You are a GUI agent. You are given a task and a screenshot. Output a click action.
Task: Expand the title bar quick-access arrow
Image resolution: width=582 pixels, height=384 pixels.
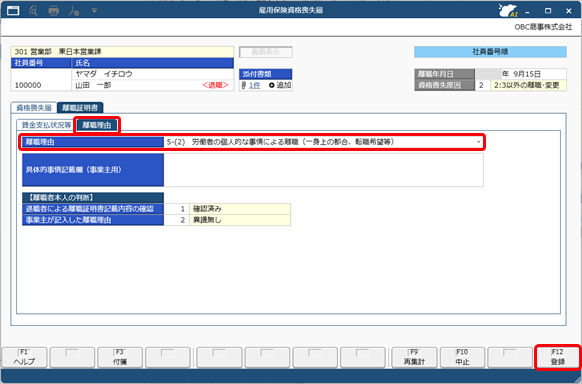coord(94,11)
